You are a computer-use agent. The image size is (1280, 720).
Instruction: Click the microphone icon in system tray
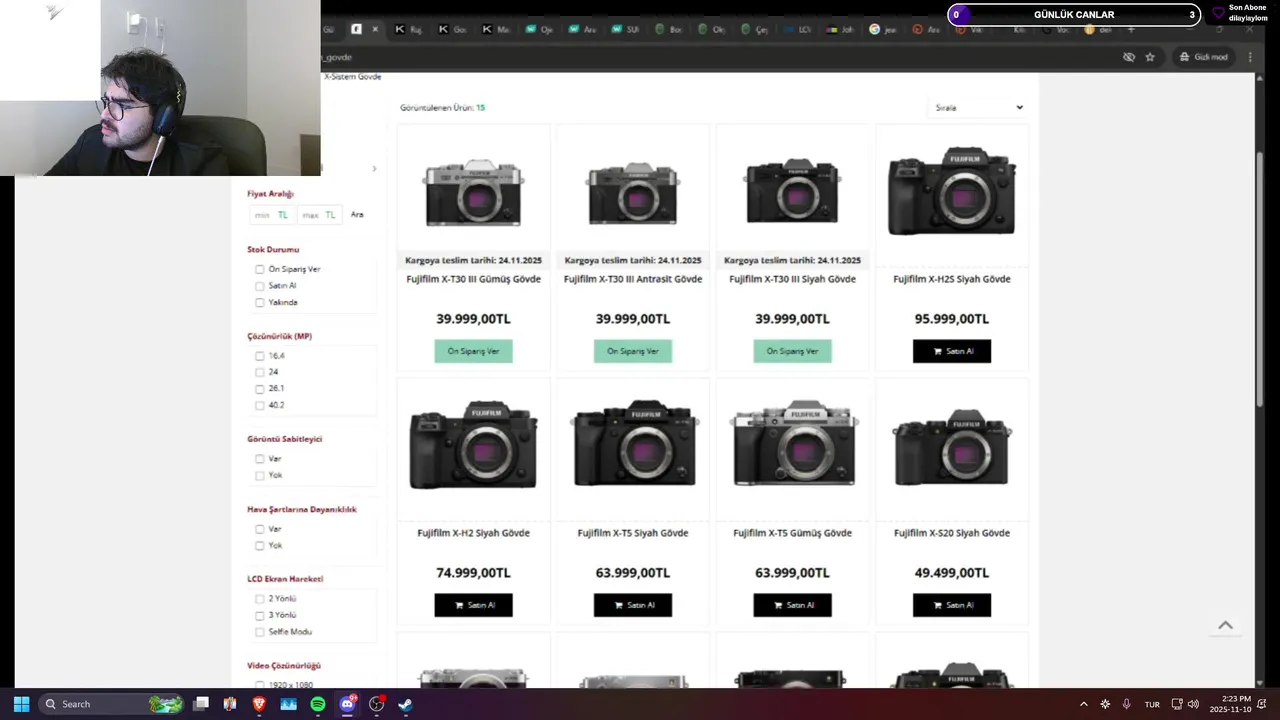pos(1127,704)
